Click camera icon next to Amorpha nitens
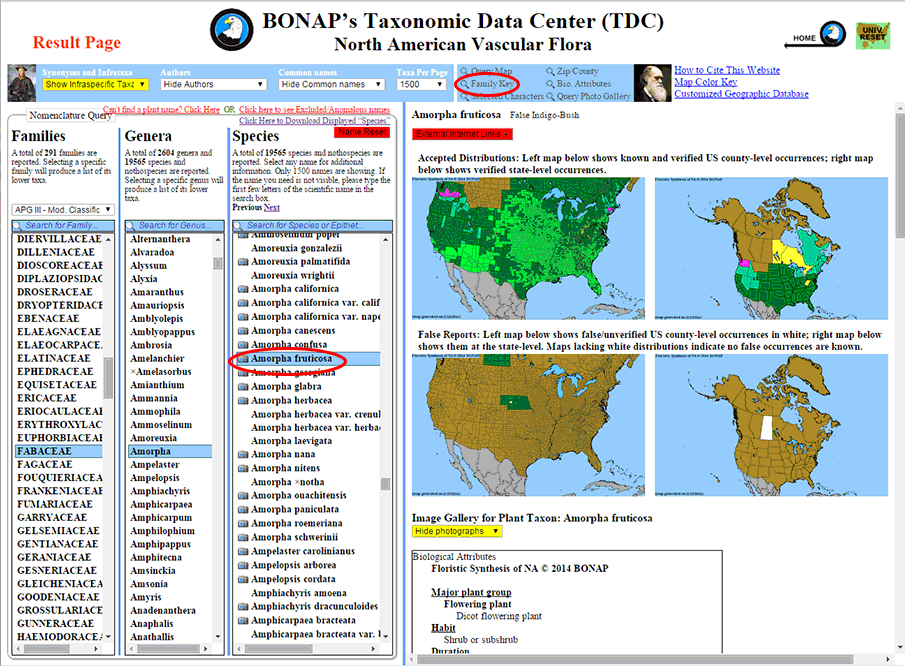This screenshot has height=666, width=905. click(x=243, y=468)
